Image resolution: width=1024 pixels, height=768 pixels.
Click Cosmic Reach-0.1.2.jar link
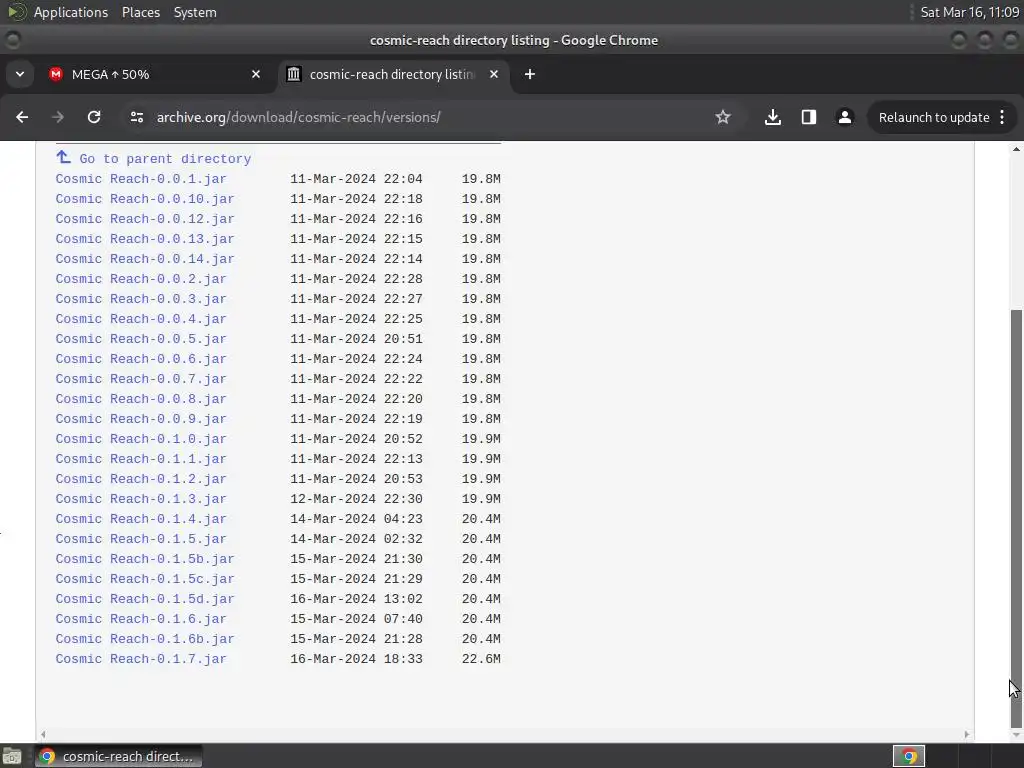coord(141,479)
